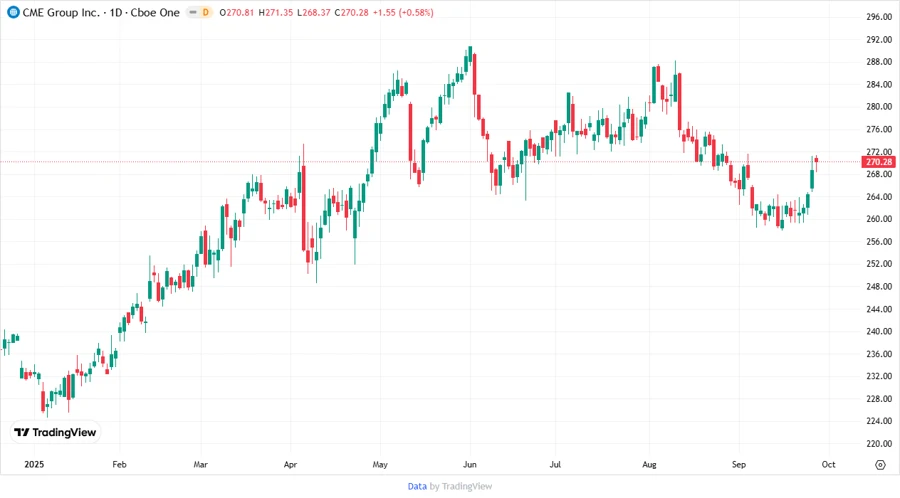Screen dimensions: 900x498
Task: Select the 276.00 price axis label
Action: pyautogui.click(x=879, y=129)
